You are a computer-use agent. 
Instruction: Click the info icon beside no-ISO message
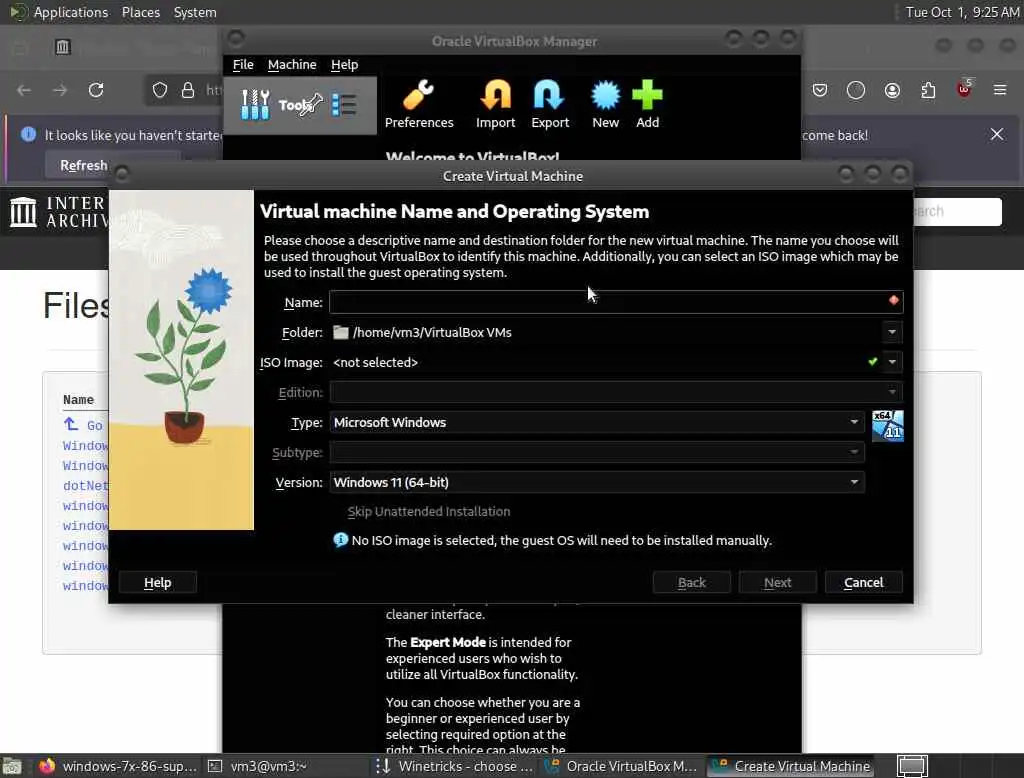point(340,540)
